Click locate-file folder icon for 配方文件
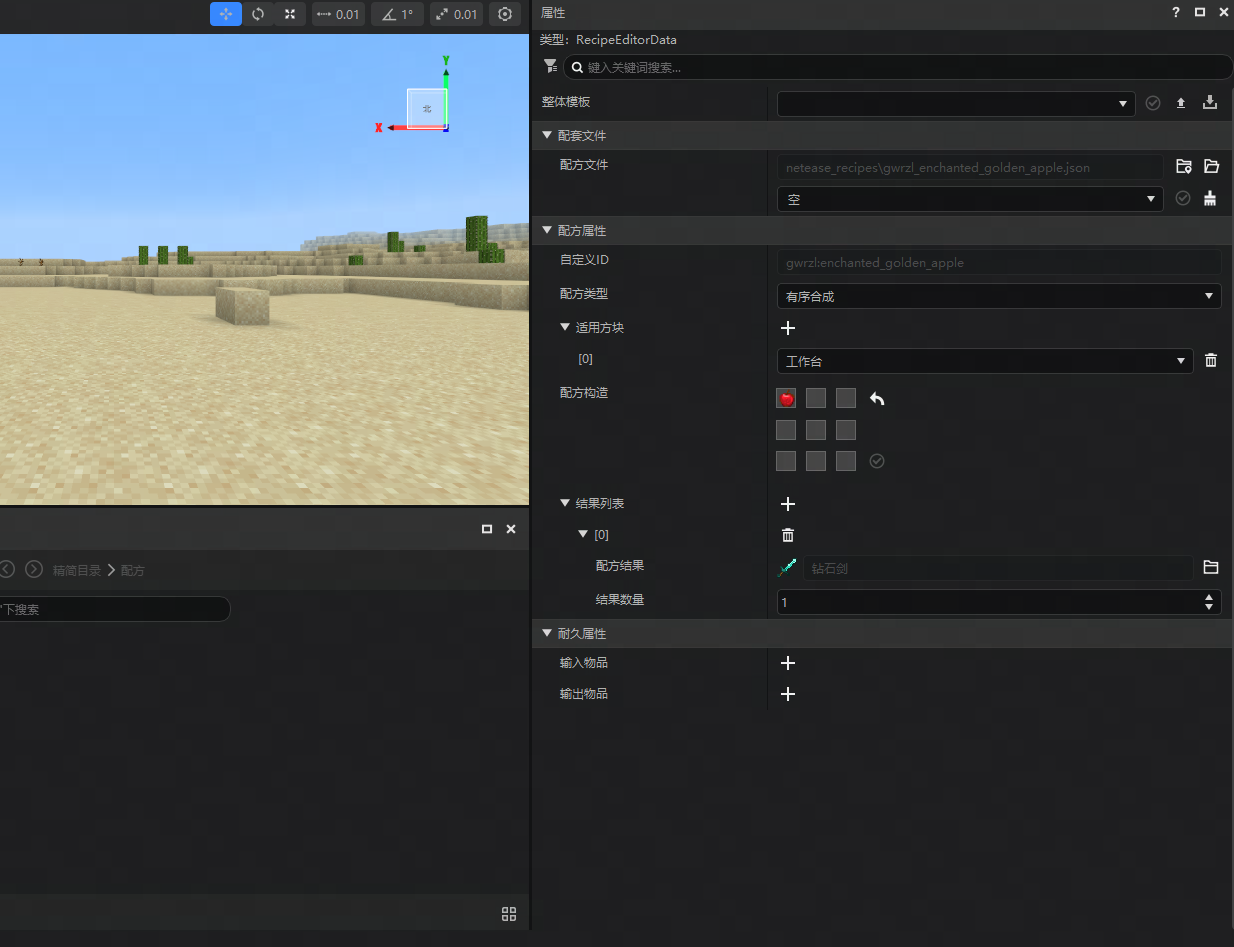This screenshot has width=1234, height=947. click(1184, 167)
